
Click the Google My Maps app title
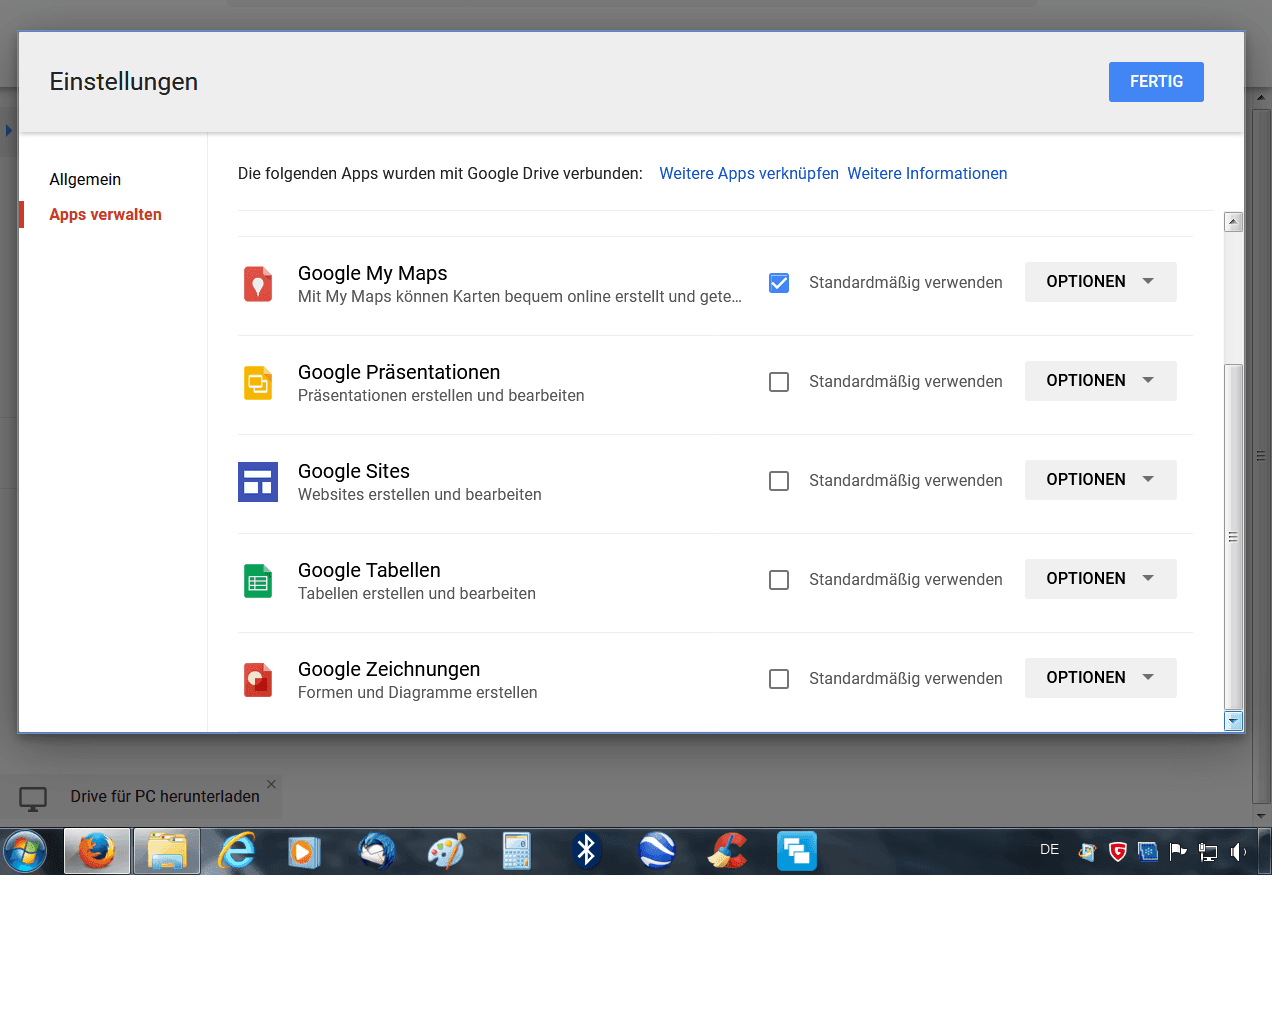372,274
